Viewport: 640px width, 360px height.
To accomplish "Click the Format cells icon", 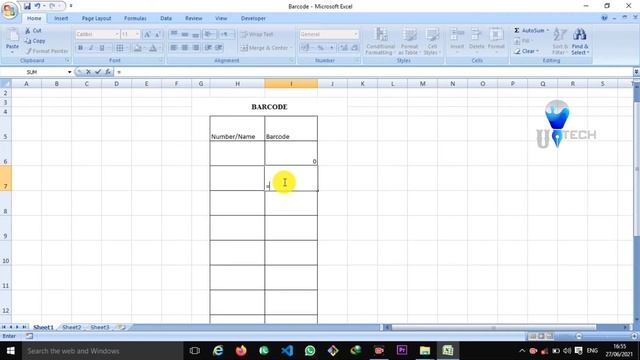I will pyautogui.click(x=496, y=35).
